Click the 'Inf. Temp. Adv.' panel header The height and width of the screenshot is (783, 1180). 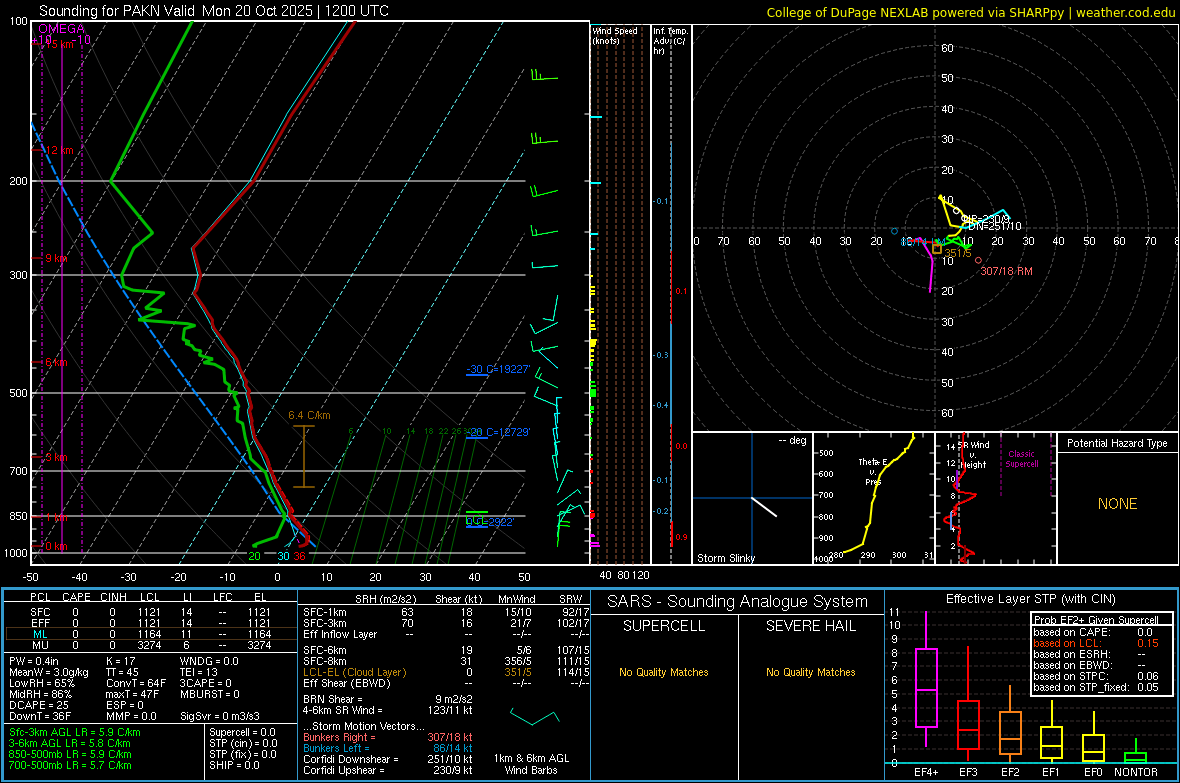click(670, 41)
